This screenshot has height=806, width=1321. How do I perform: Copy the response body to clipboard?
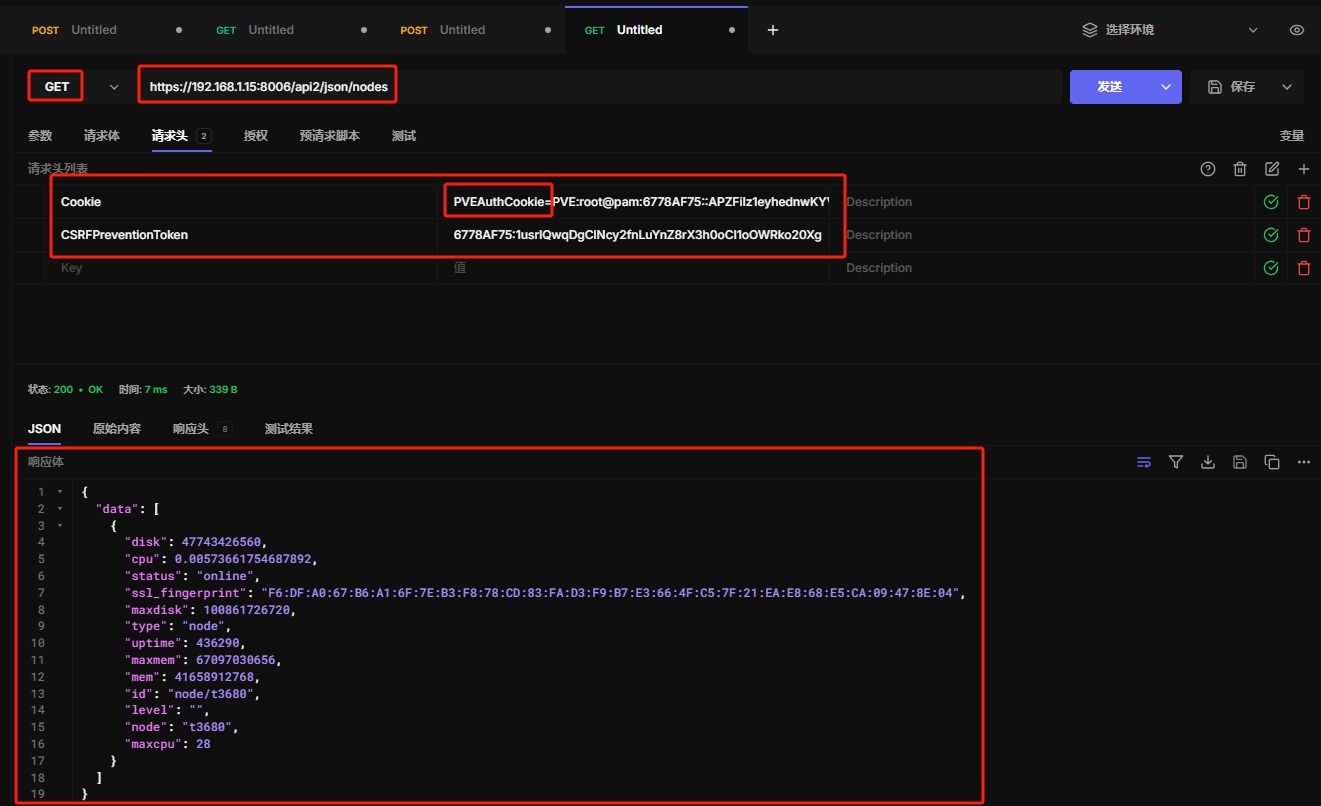pyautogui.click(x=1272, y=462)
